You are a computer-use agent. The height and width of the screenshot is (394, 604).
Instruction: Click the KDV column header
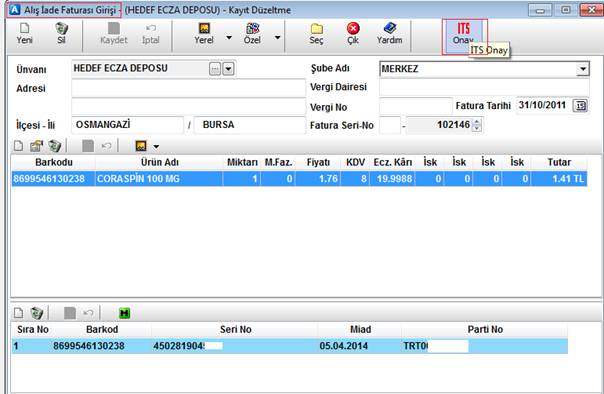pyautogui.click(x=355, y=162)
